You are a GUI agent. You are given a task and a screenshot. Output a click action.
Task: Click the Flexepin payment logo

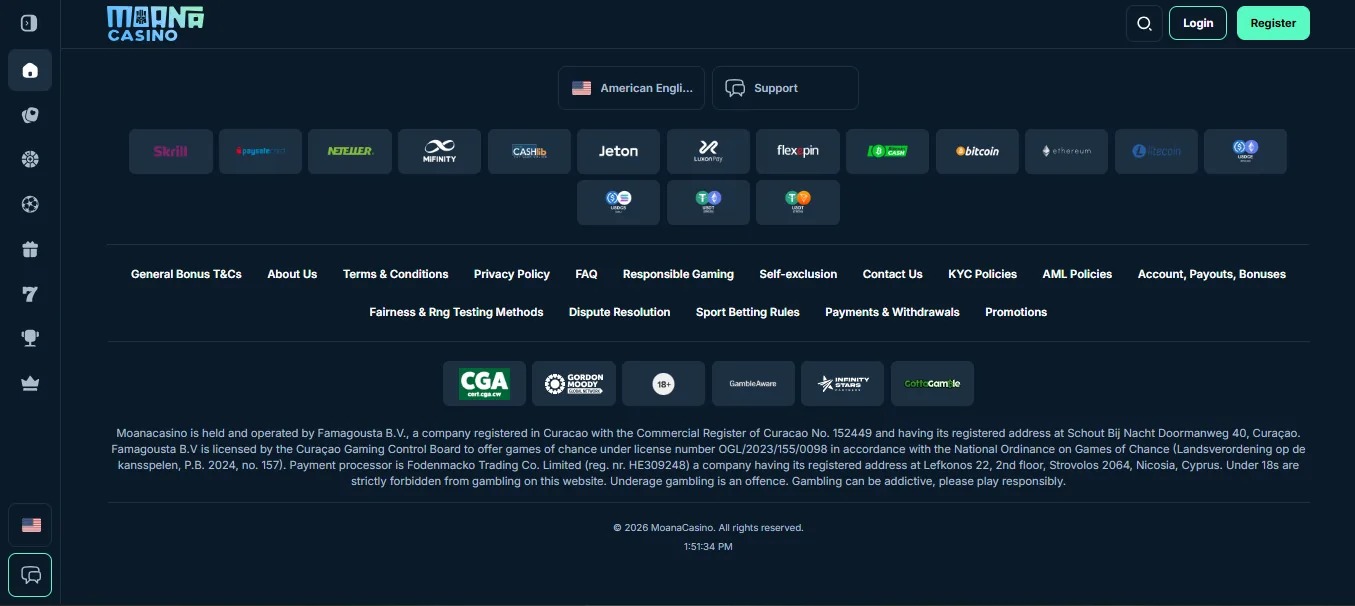(x=798, y=151)
